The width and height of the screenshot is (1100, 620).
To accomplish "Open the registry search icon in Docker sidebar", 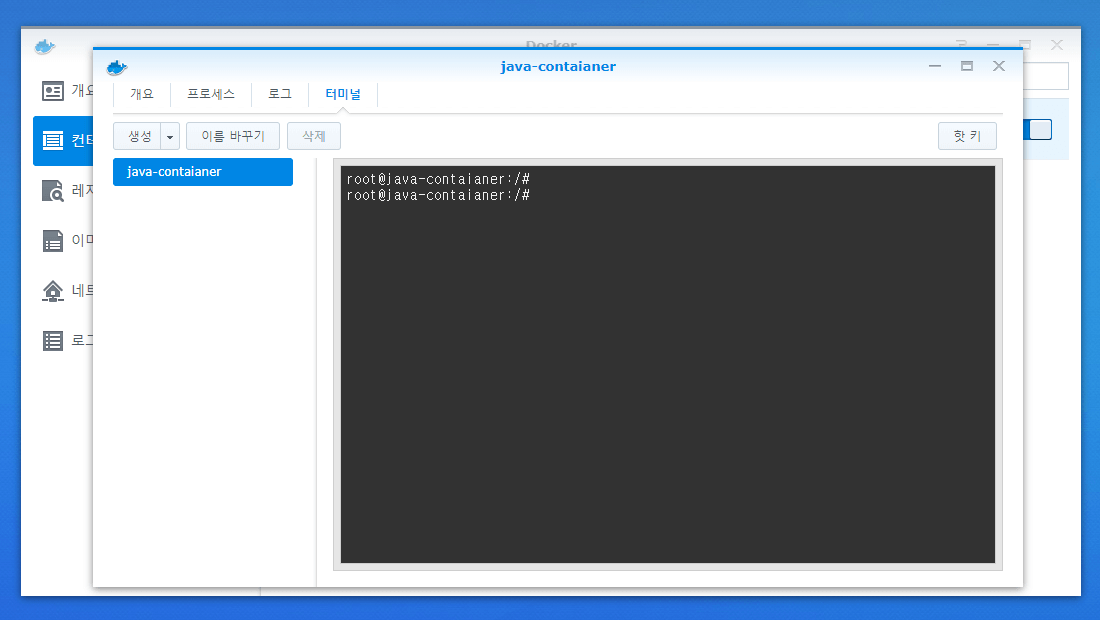I will pos(53,191).
